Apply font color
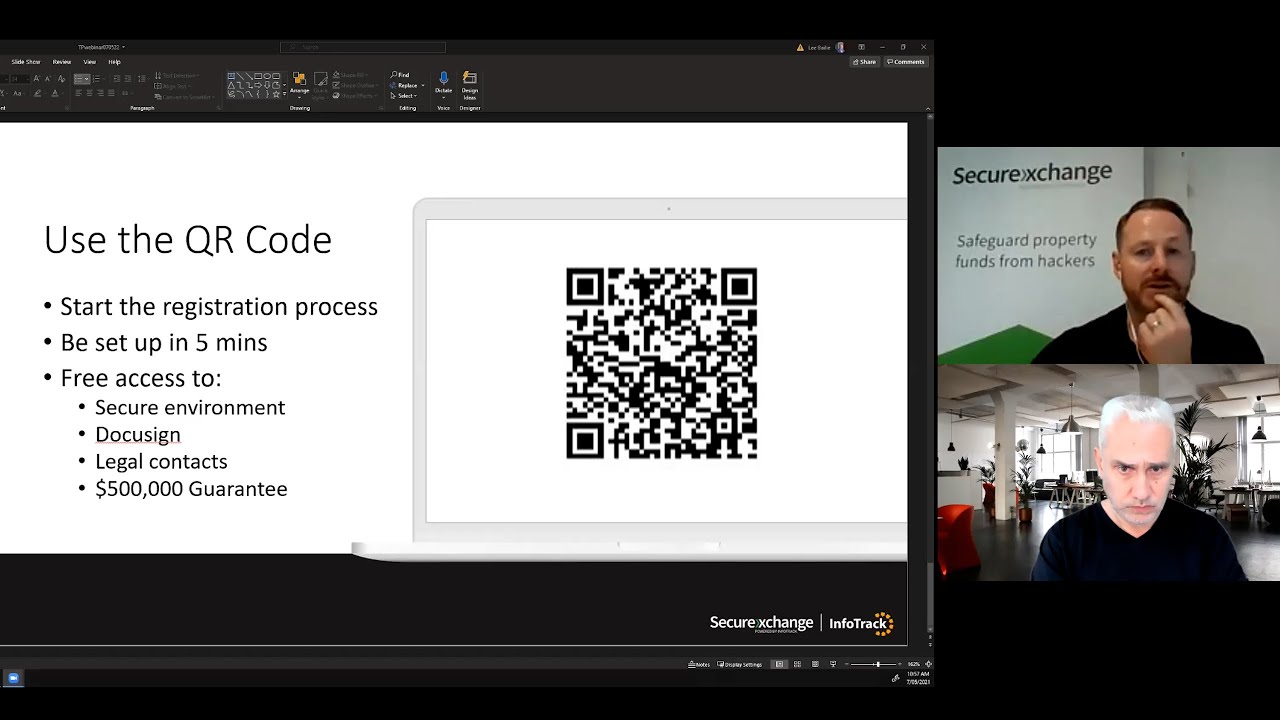 pyautogui.click(x=56, y=93)
